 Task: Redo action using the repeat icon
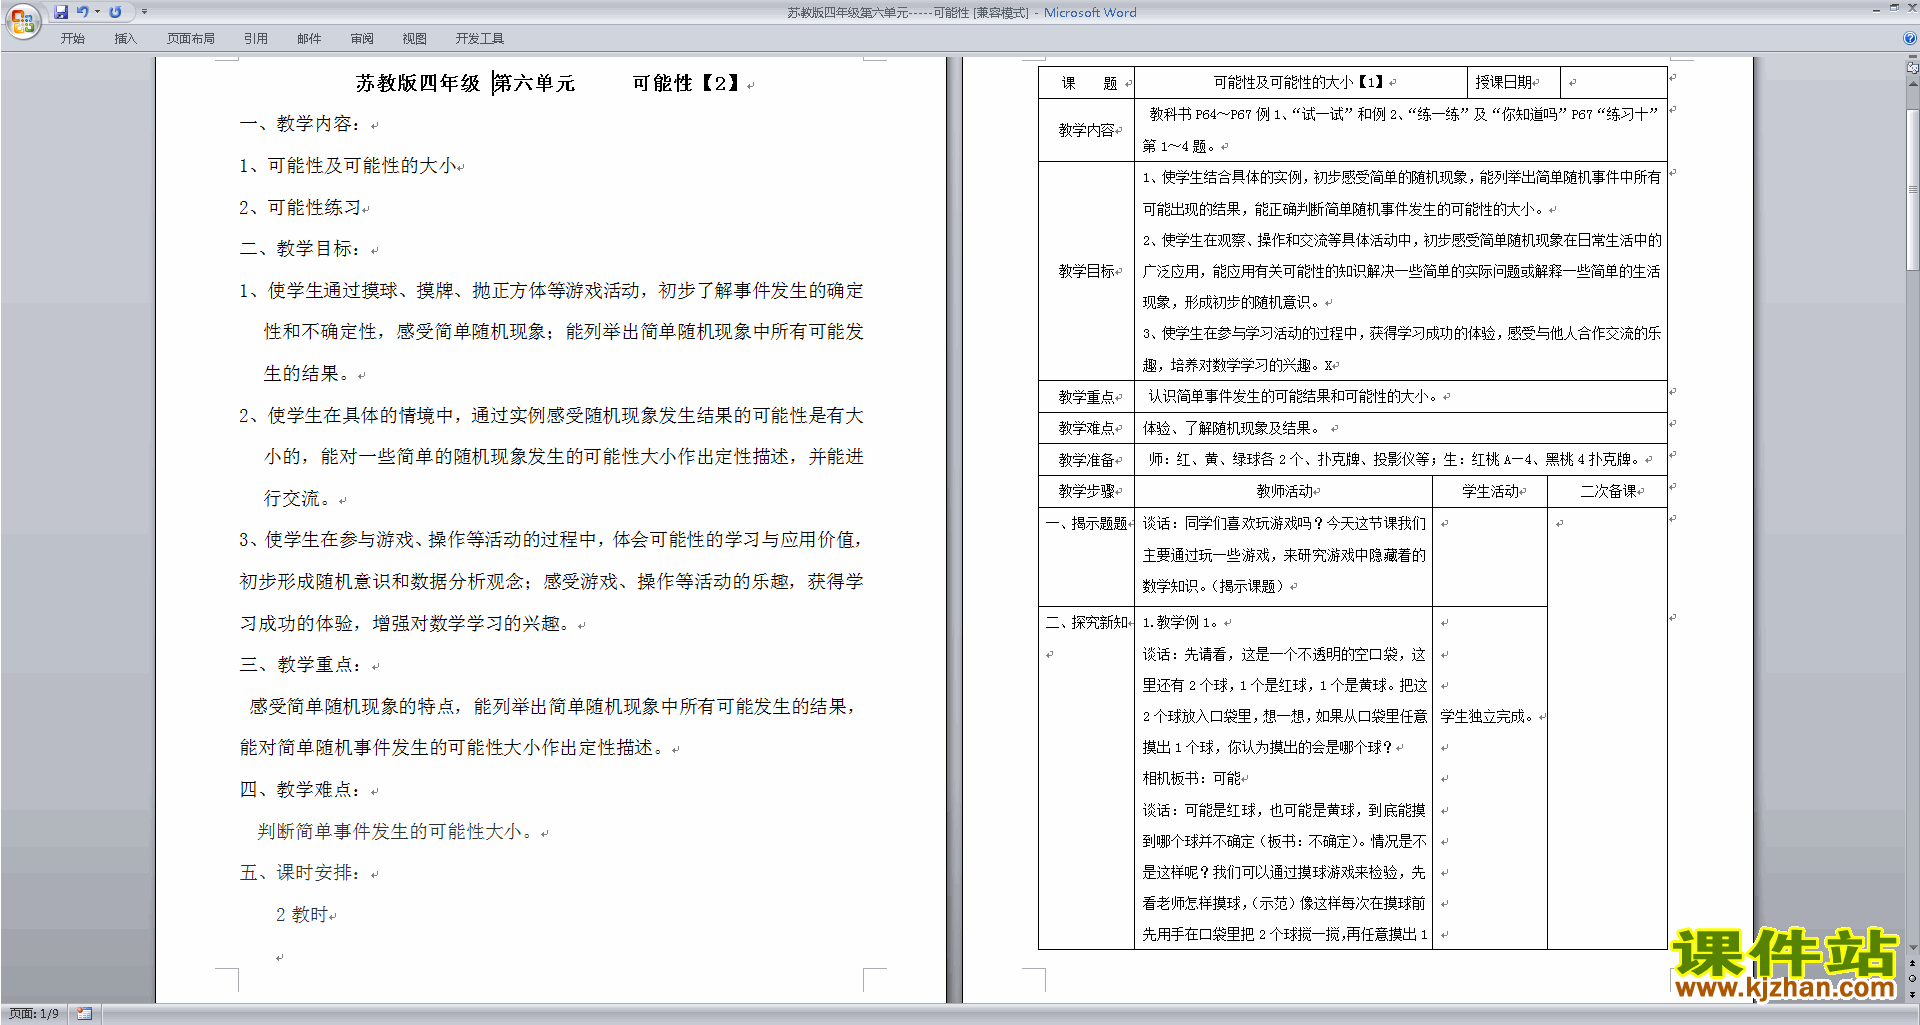pos(115,12)
